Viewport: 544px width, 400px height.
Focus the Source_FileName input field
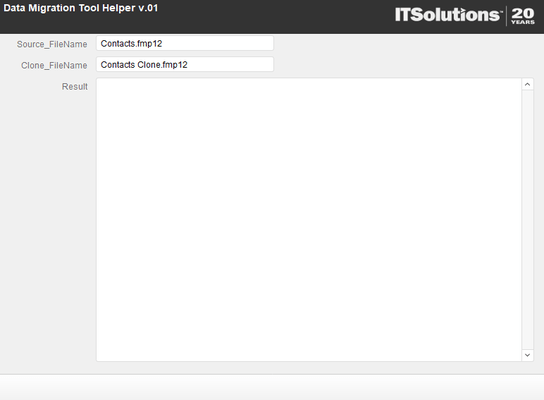tap(185, 43)
